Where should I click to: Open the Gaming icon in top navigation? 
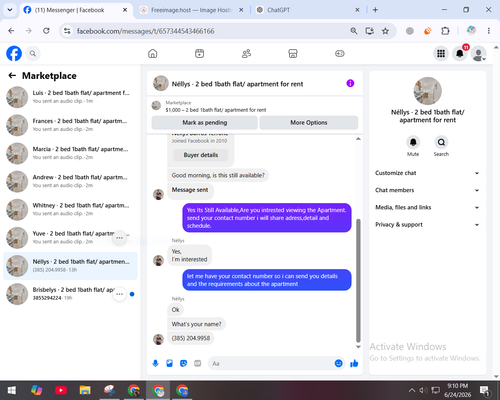340,53
